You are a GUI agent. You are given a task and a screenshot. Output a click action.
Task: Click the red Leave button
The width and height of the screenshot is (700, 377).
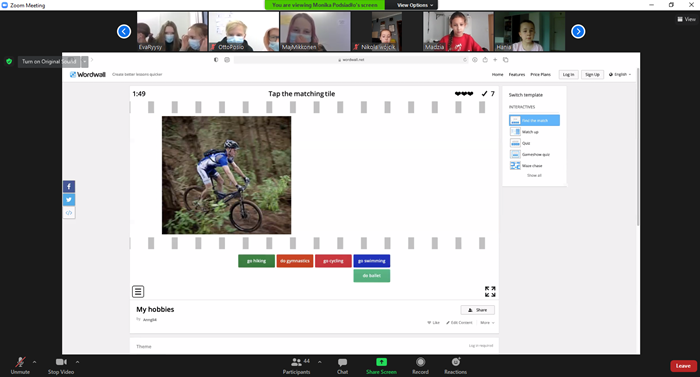click(x=683, y=365)
